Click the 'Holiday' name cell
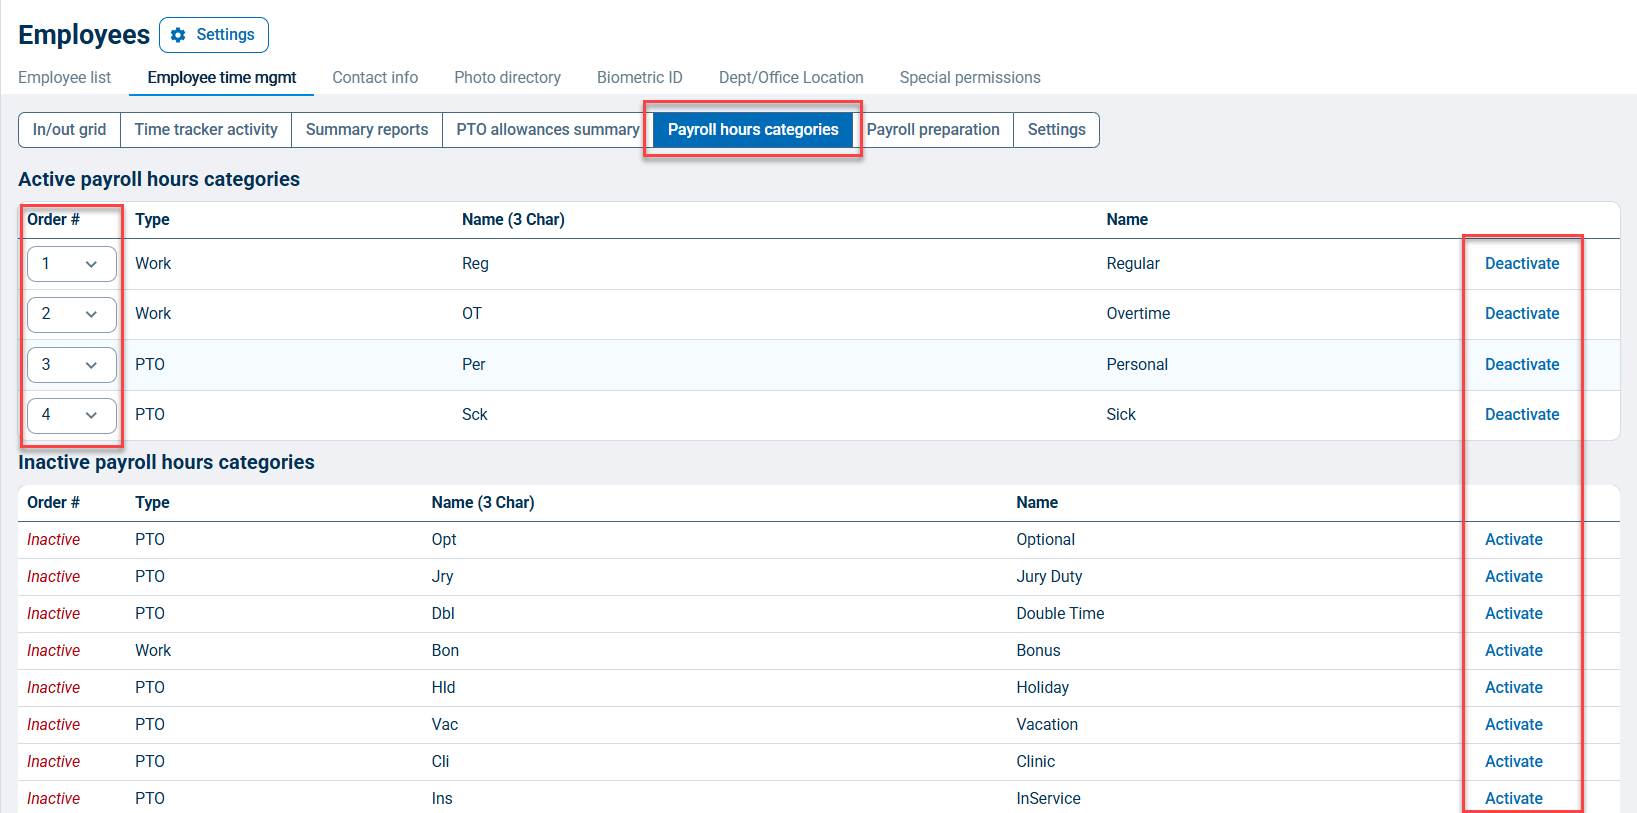 click(x=1042, y=688)
